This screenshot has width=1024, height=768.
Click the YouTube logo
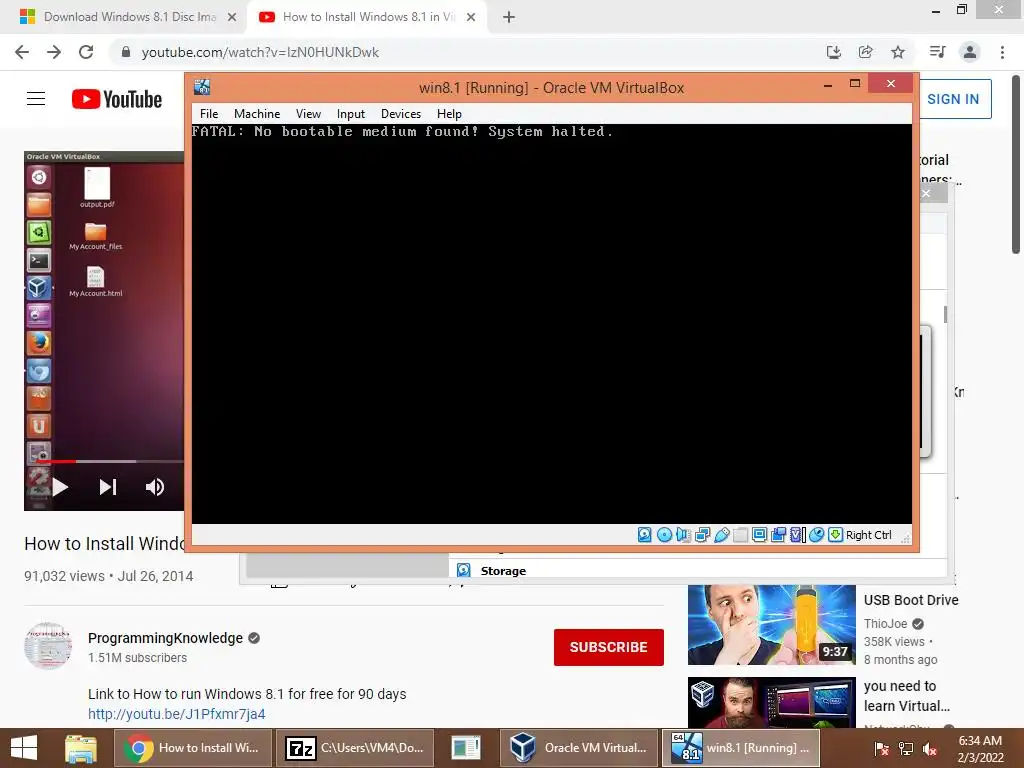click(x=117, y=99)
